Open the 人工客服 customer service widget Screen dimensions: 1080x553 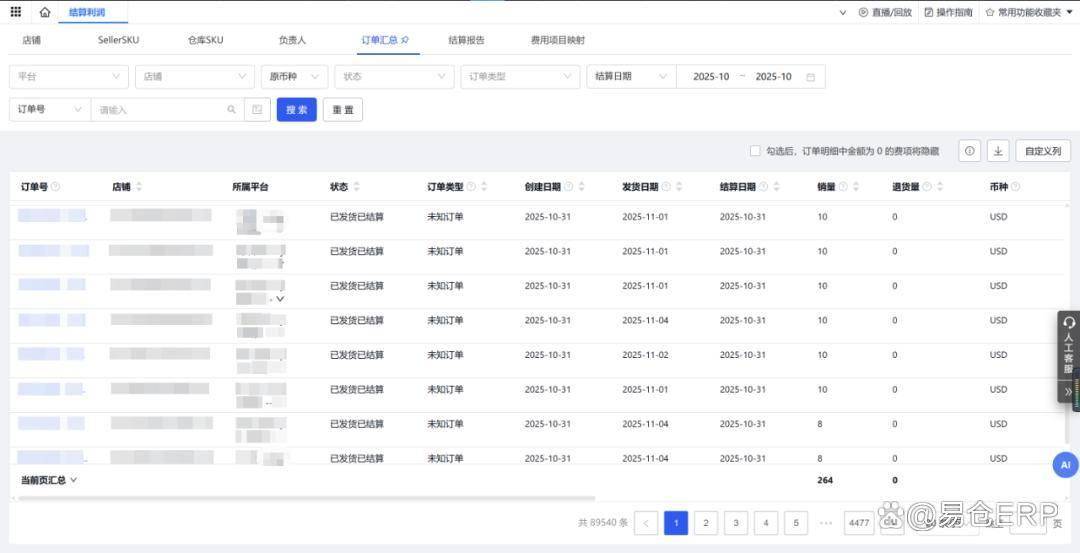pyautogui.click(x=1068, y=345)
